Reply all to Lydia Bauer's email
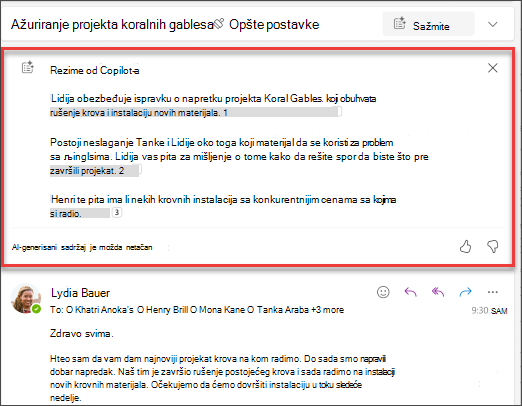The width and height of the screenshot is (522, 406). (438, 292)
